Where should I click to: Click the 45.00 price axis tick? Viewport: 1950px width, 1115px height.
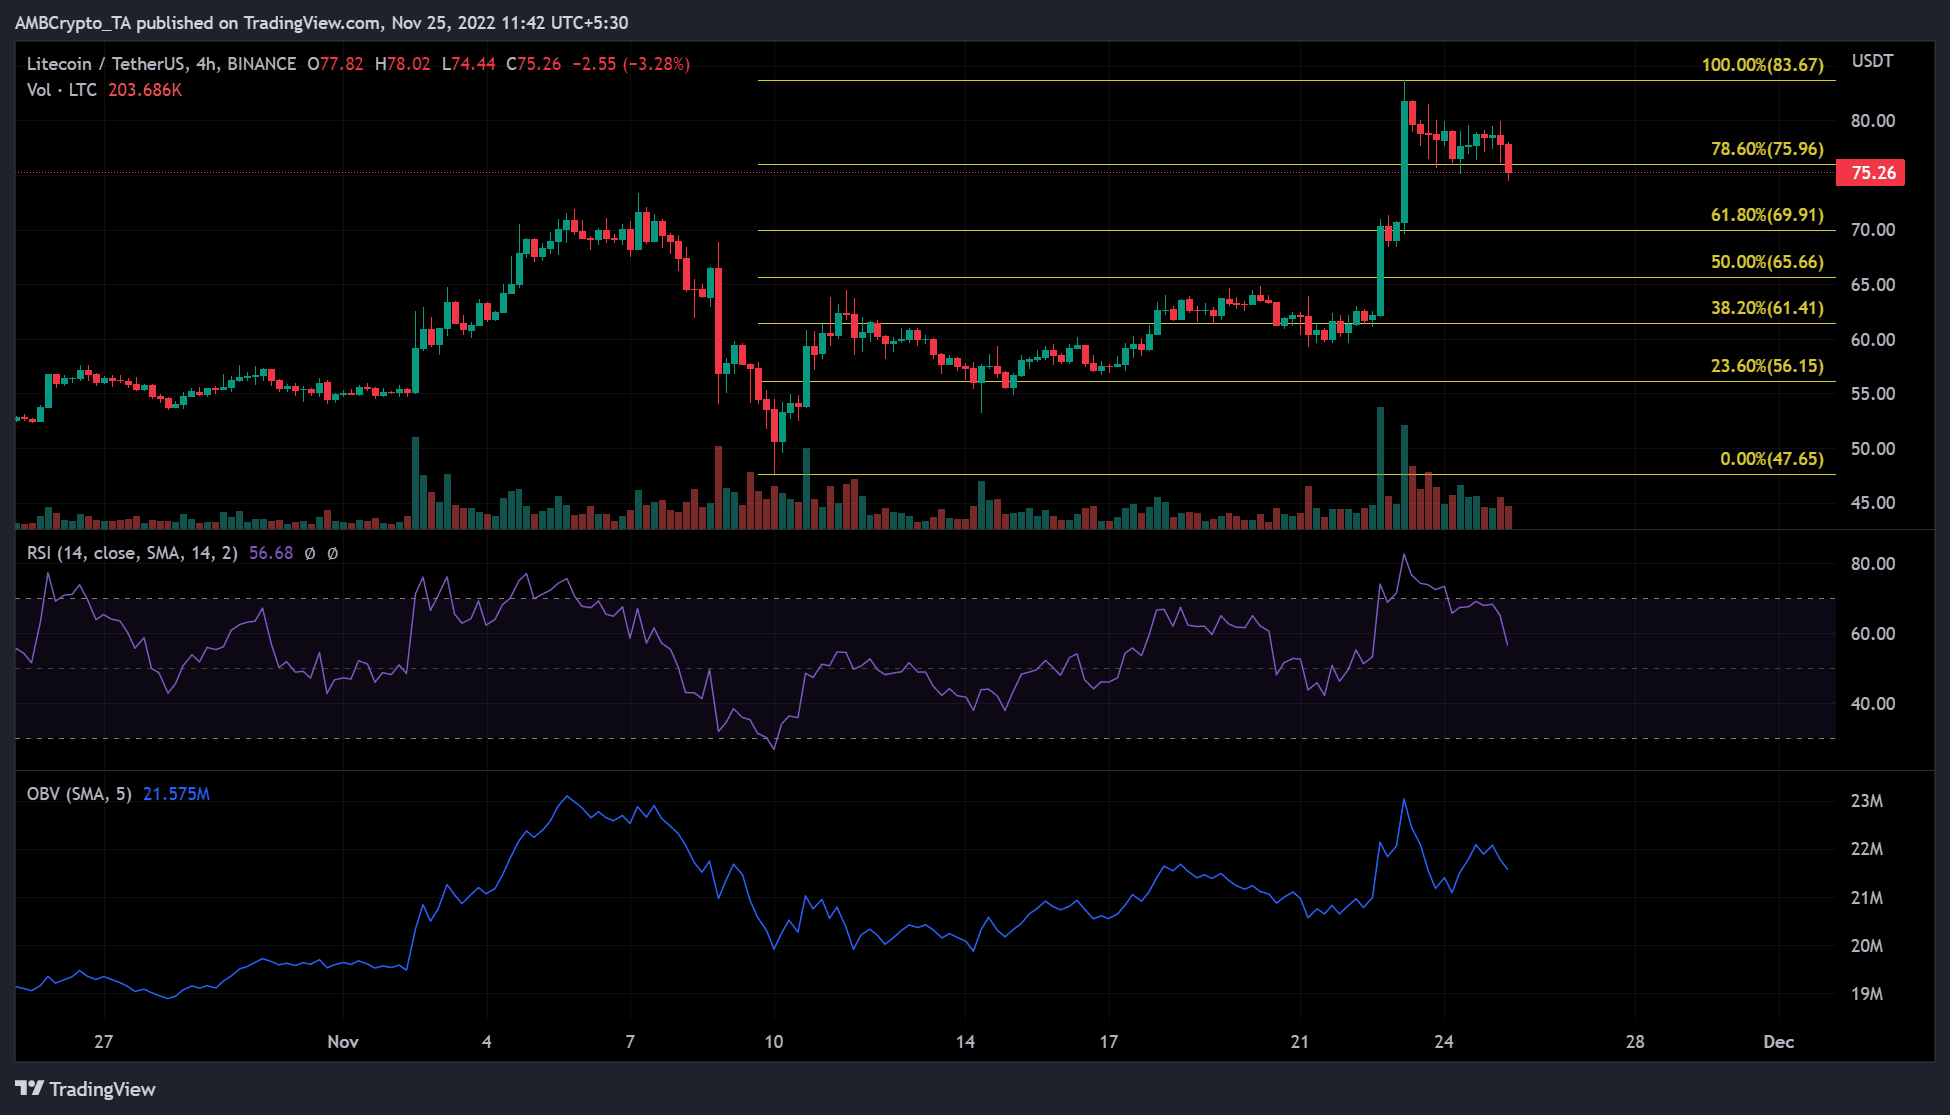point(1873,503)
